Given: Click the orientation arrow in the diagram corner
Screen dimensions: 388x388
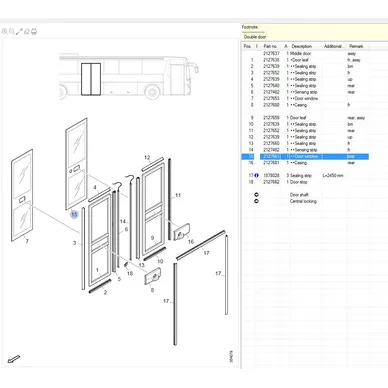Looking at the screenshot, I should pos(14,359).
